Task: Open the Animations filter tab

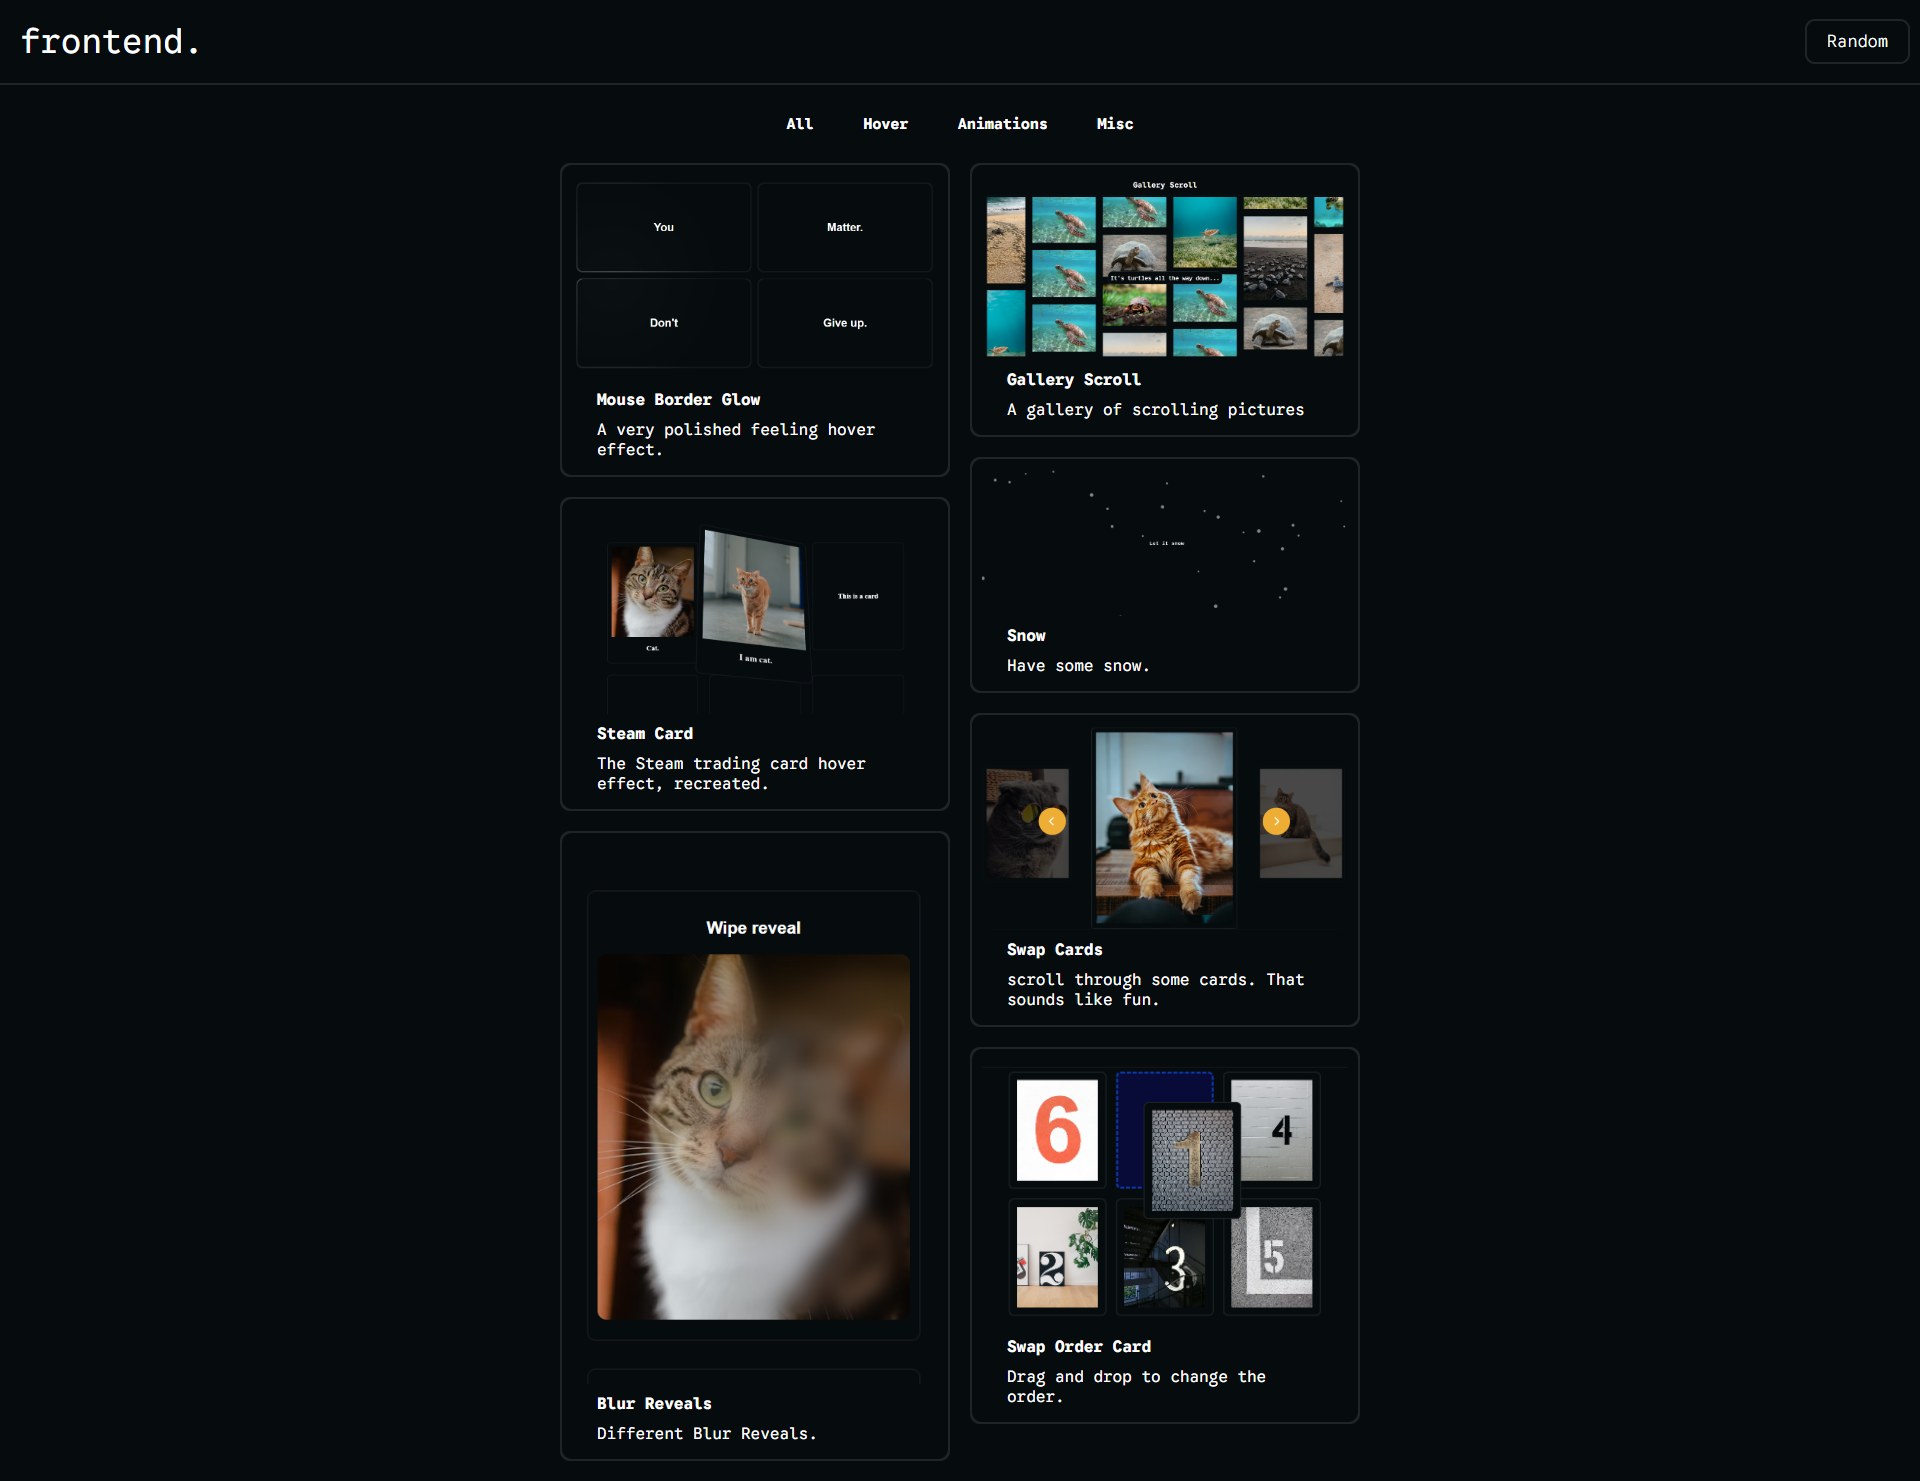Action: (1002, 124)
